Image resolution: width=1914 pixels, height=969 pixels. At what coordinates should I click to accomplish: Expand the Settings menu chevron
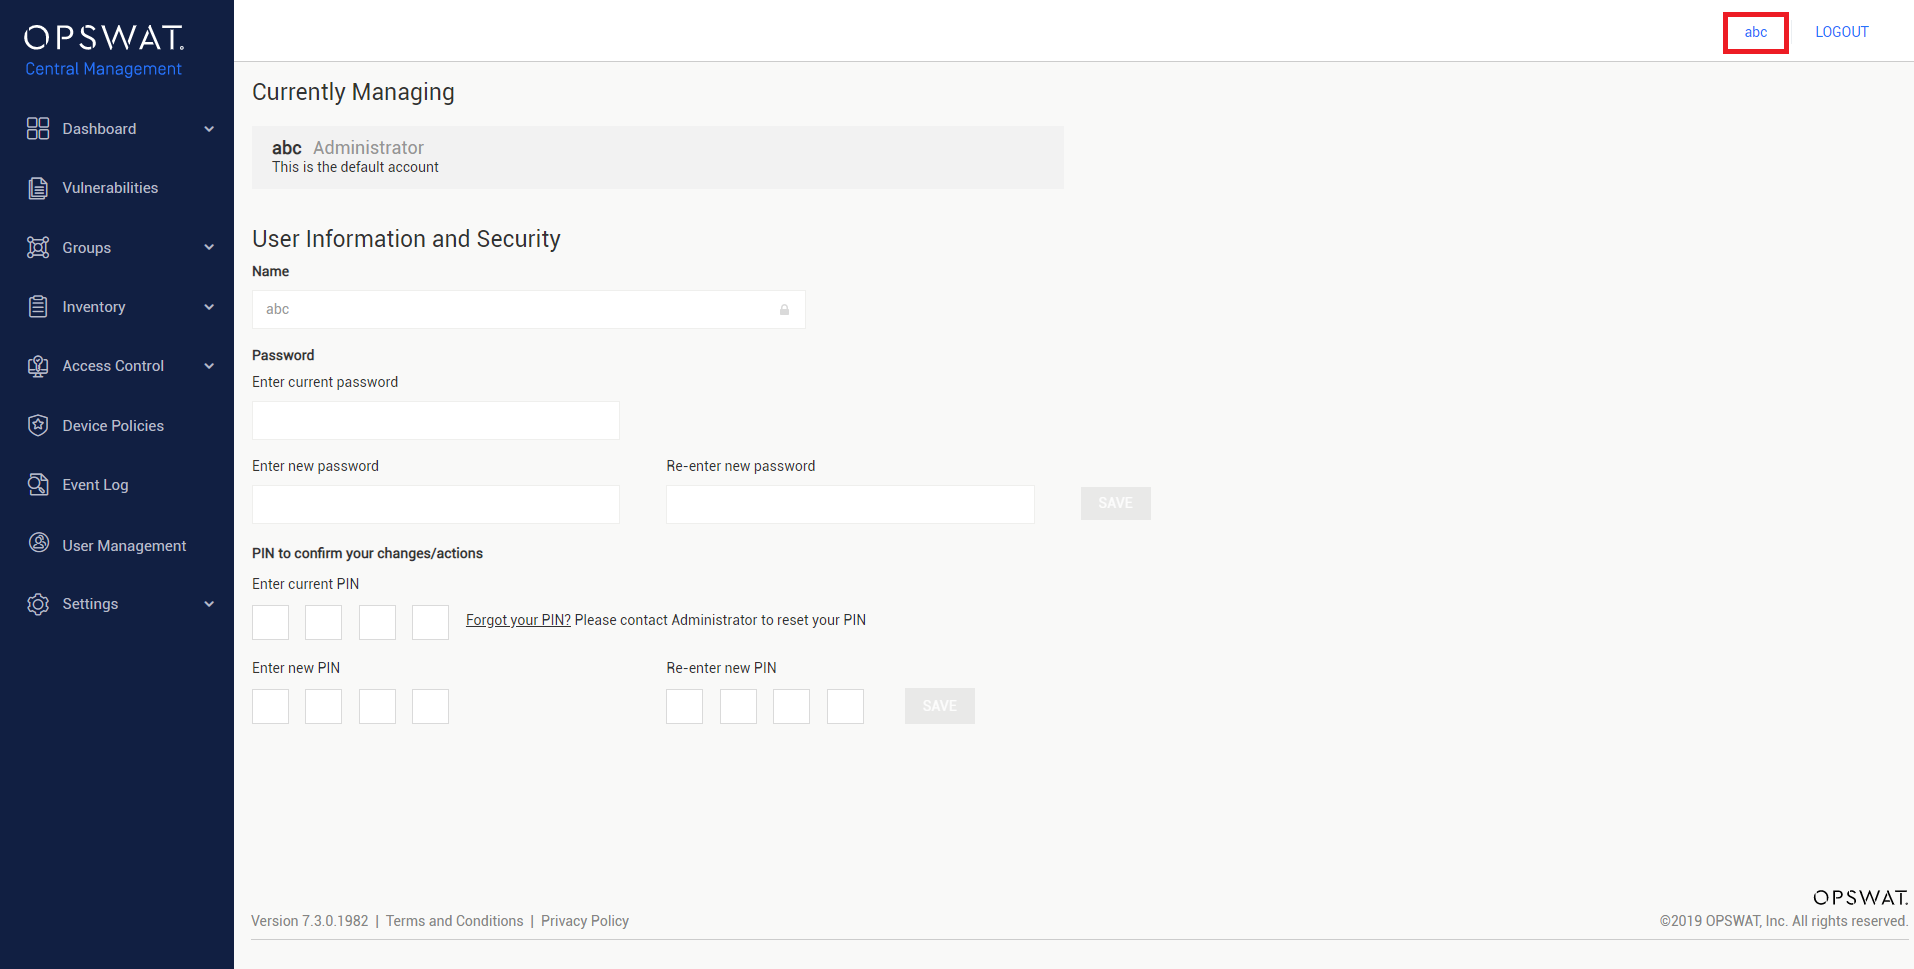(209, 604)
